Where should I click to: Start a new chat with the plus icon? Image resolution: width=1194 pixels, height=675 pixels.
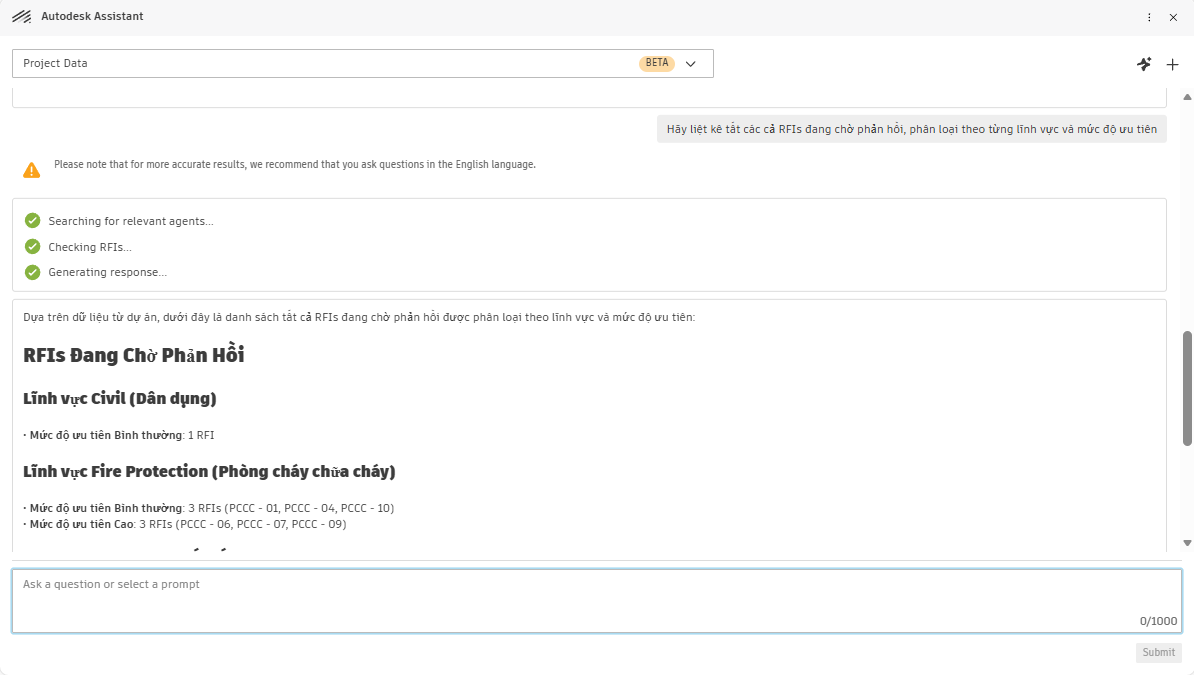[x=1173, y=65]
